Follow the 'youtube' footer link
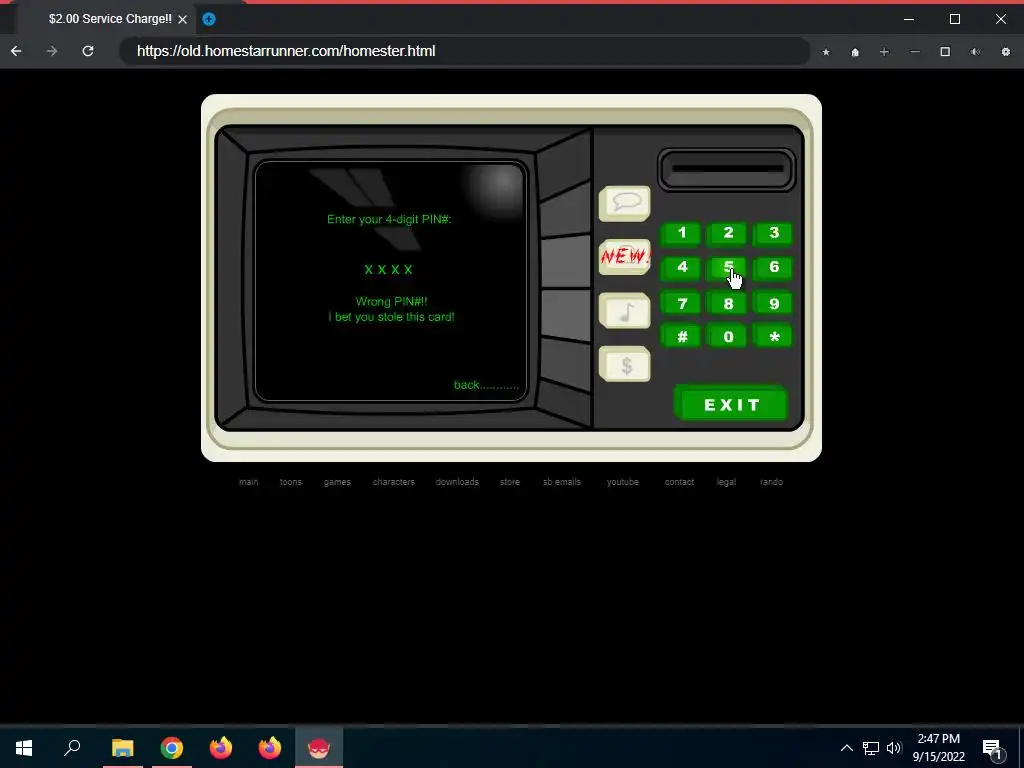This screenshot has width=1024, height=768. [622, 482]
